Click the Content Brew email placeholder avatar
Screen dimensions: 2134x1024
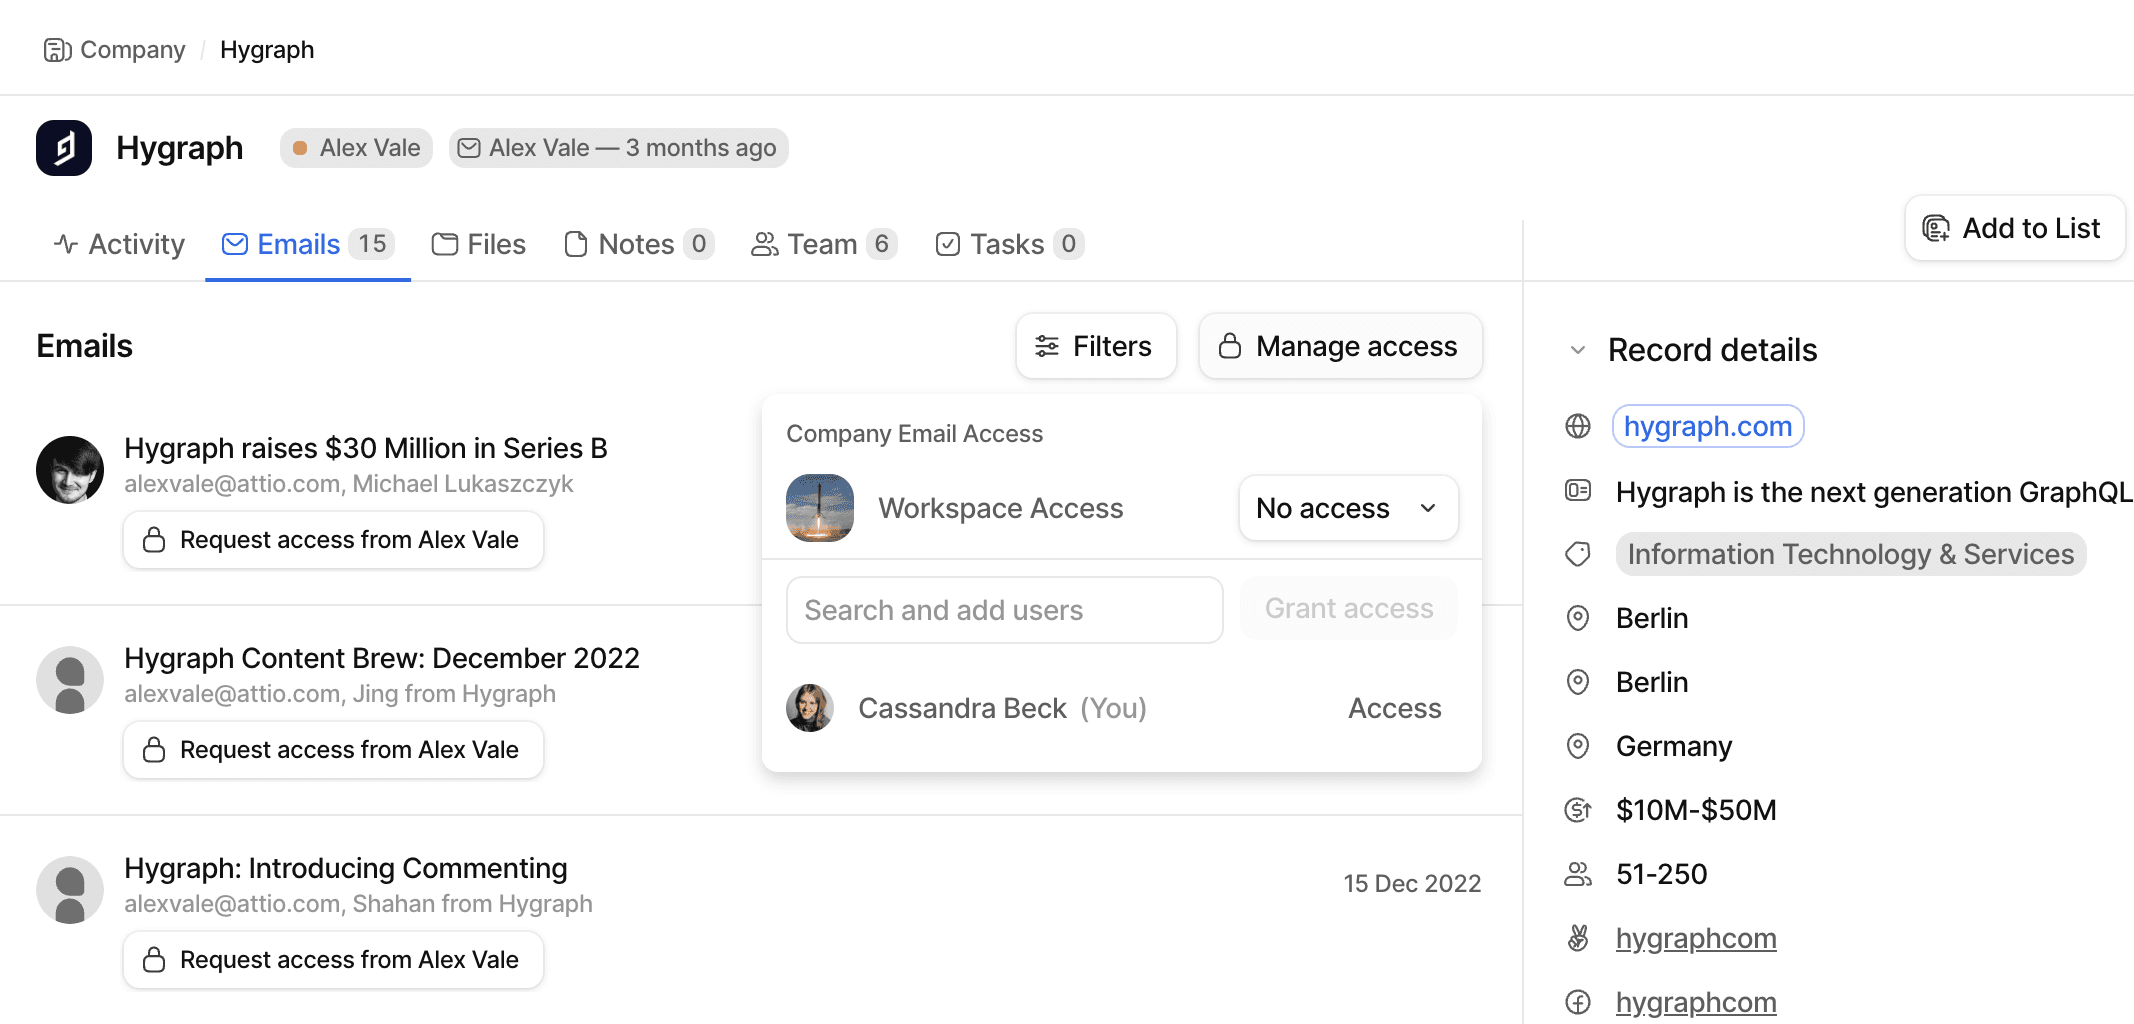point(70,680)
